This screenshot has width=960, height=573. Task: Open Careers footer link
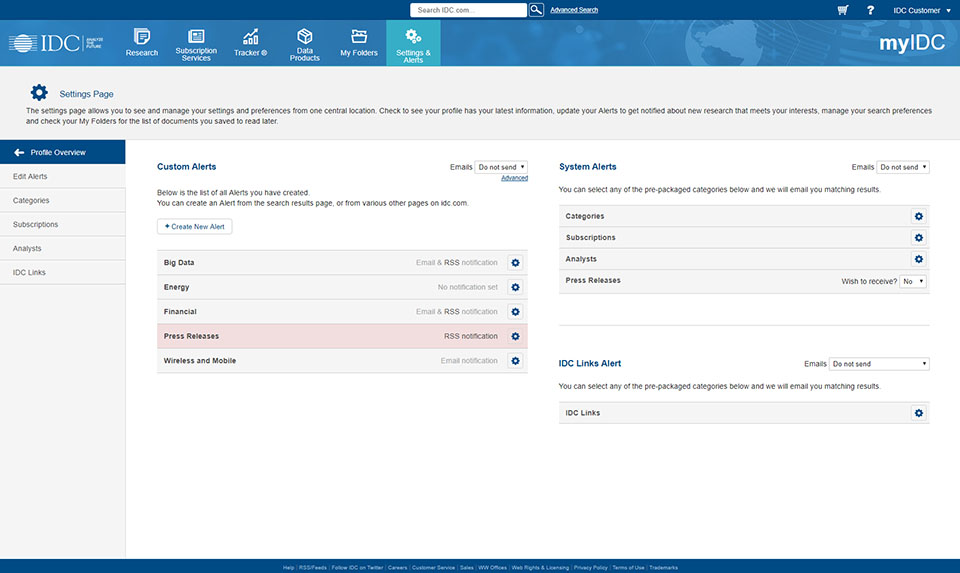coord(397,567)
